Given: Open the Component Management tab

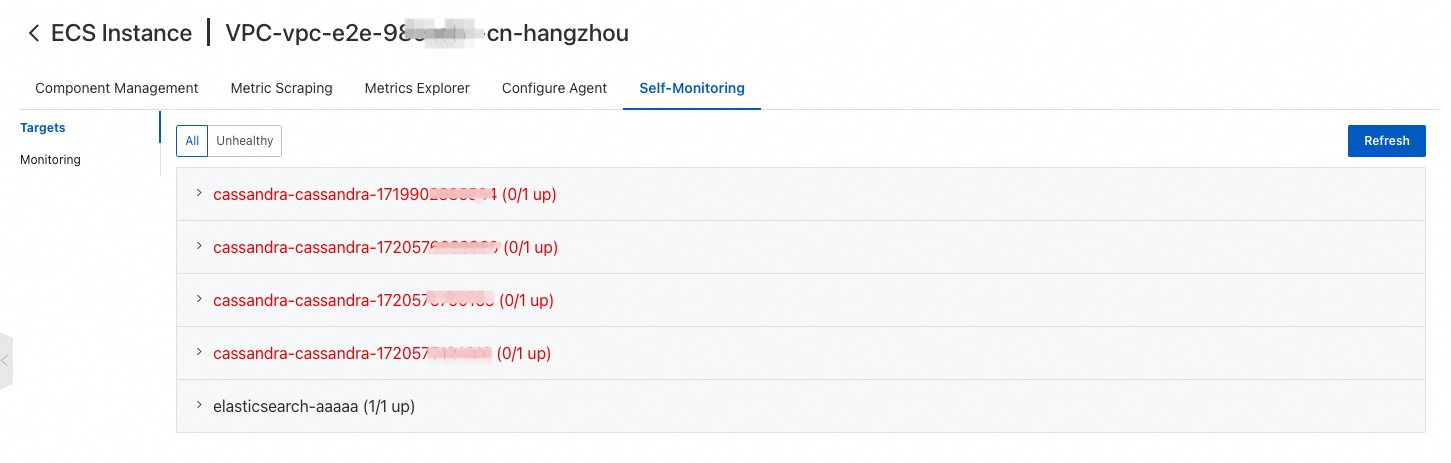Looking at the screenshot, I should point(117,88).
